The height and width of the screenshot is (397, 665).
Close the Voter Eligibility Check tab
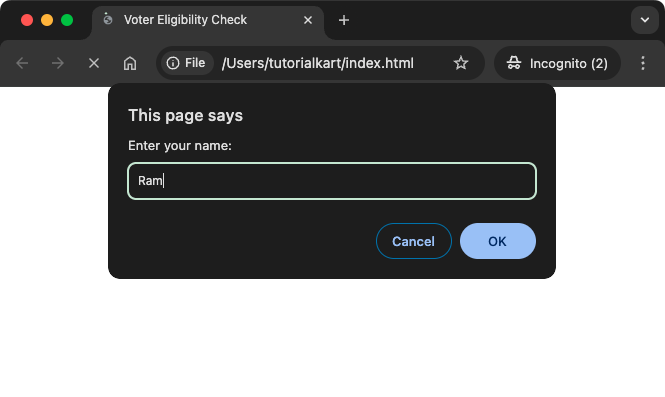[308, 20]
